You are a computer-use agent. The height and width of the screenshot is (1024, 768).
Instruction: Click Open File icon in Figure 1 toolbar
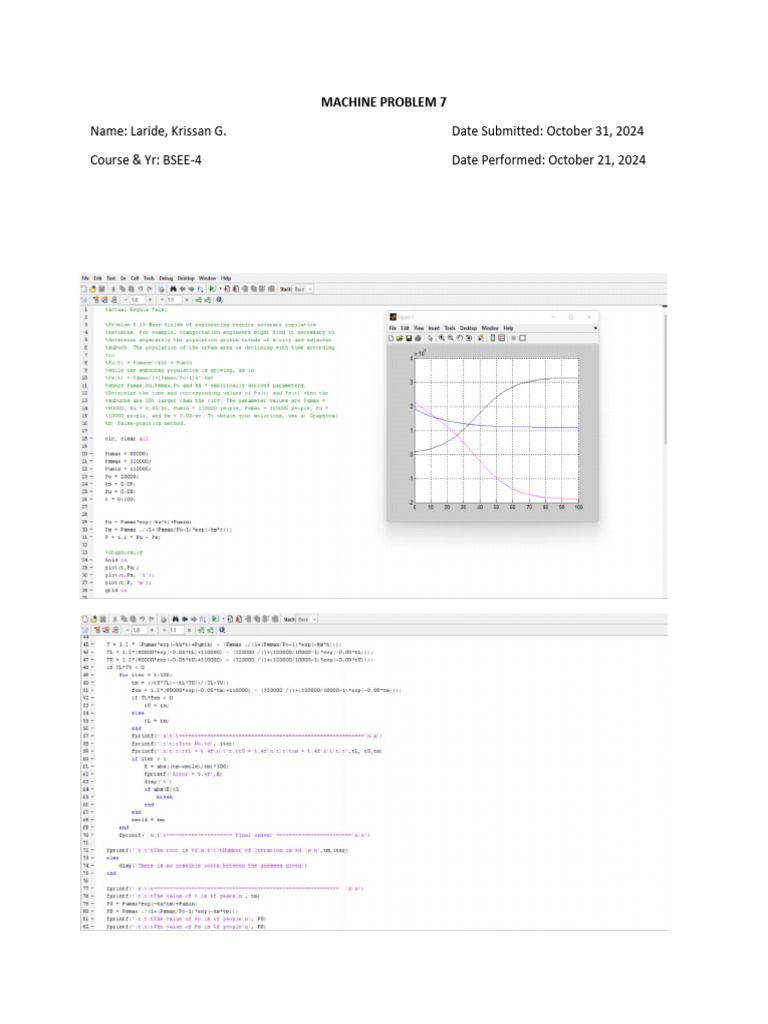(400, 338)
